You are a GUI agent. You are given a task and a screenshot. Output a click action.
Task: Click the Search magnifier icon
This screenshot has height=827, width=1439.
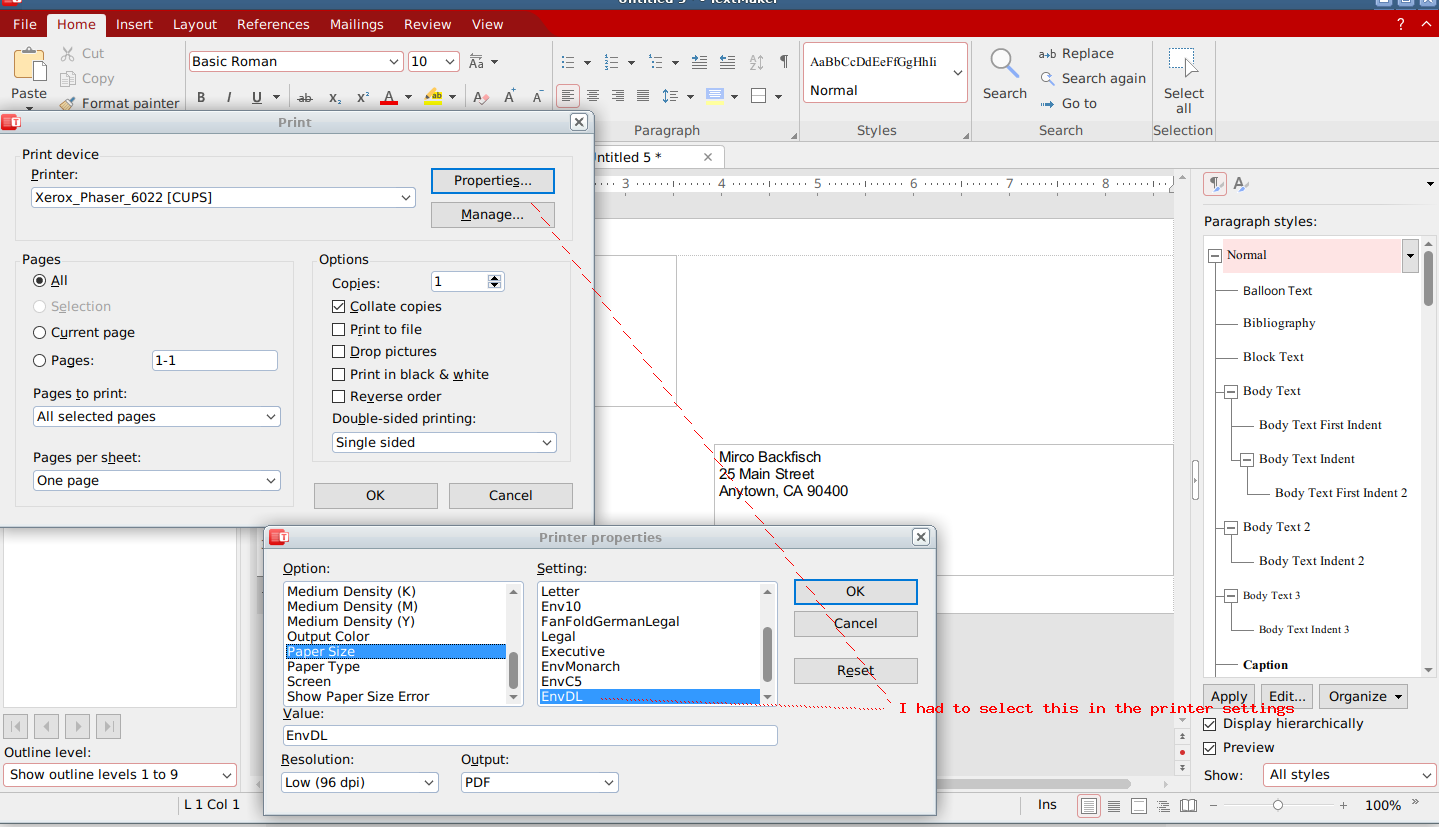1004,64
